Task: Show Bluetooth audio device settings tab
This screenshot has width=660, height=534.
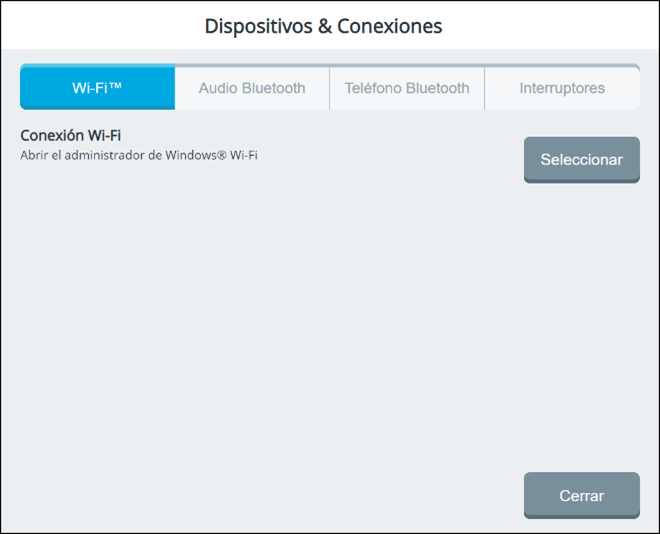Action: 252,88
